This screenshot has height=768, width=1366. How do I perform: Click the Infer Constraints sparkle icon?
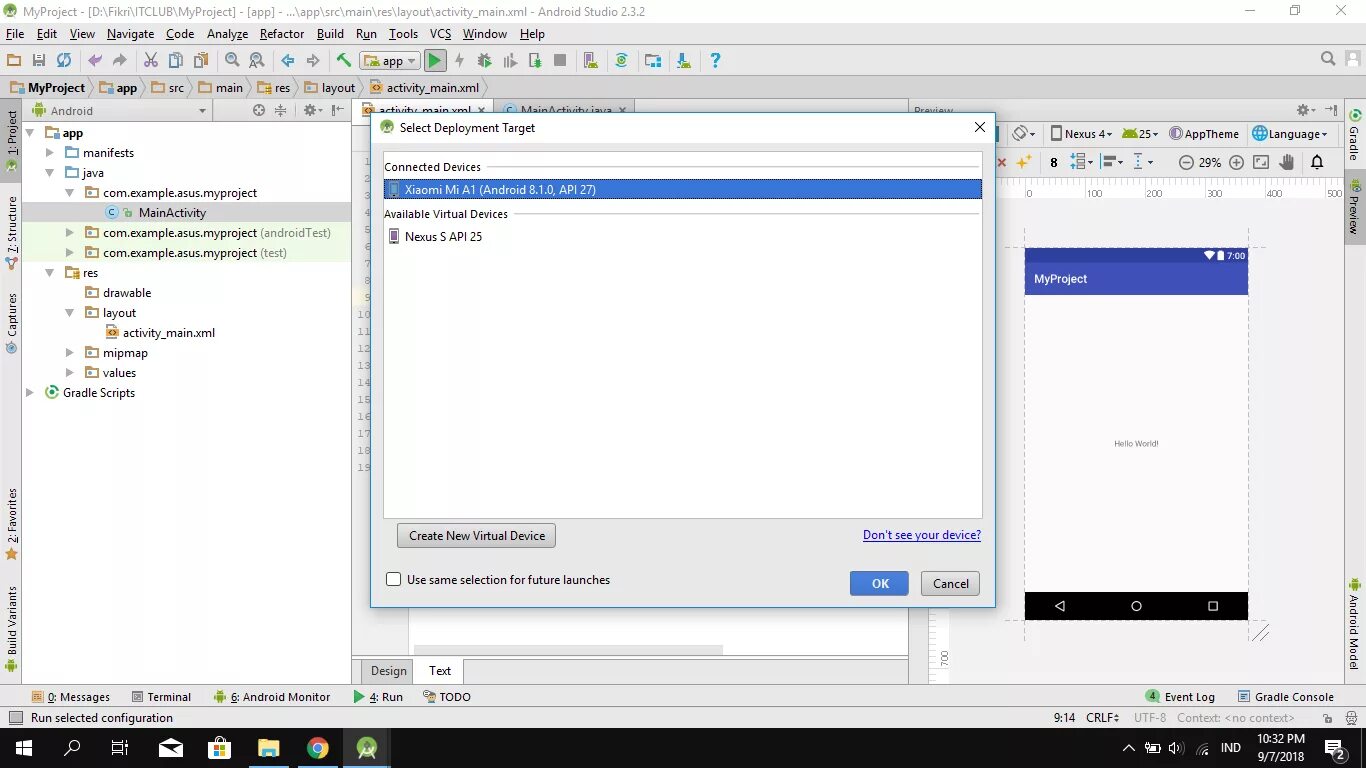pos(1023,162)
